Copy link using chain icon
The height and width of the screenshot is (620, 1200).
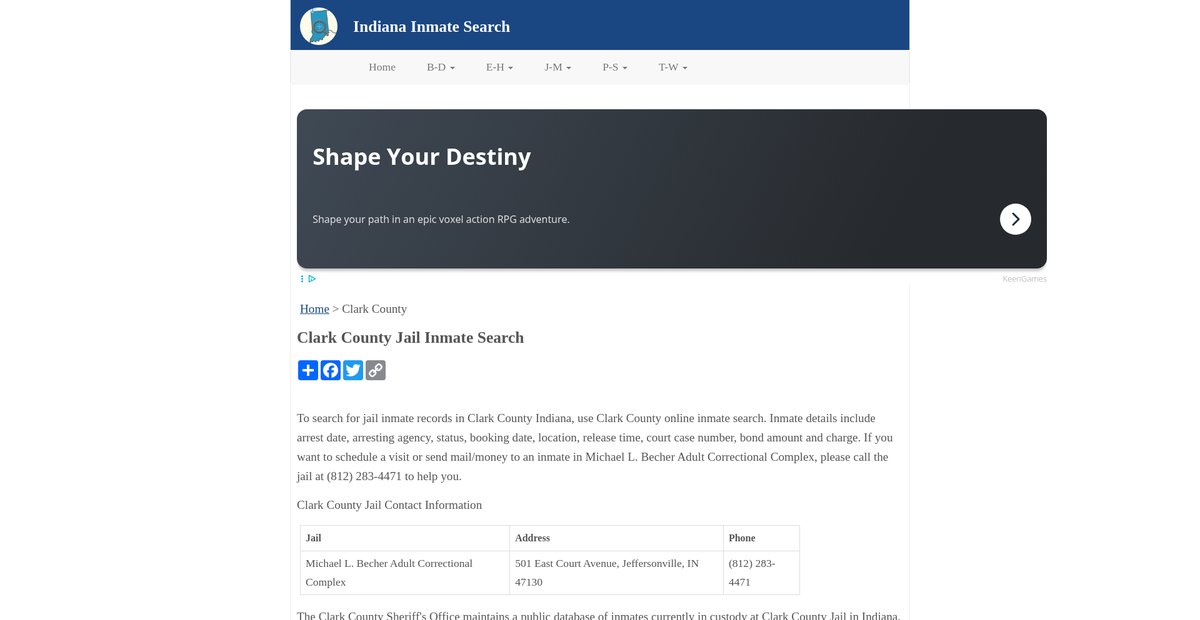click(375, 370)
